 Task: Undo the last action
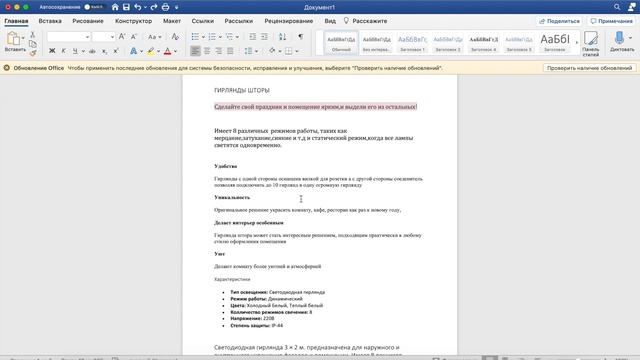pos(138,7)
